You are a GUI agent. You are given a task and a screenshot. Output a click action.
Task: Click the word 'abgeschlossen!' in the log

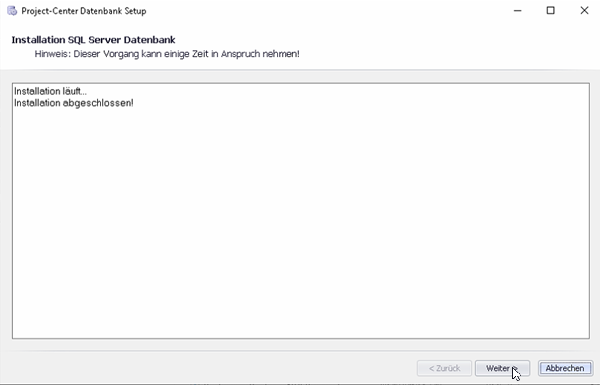click(x=98, y=103)
